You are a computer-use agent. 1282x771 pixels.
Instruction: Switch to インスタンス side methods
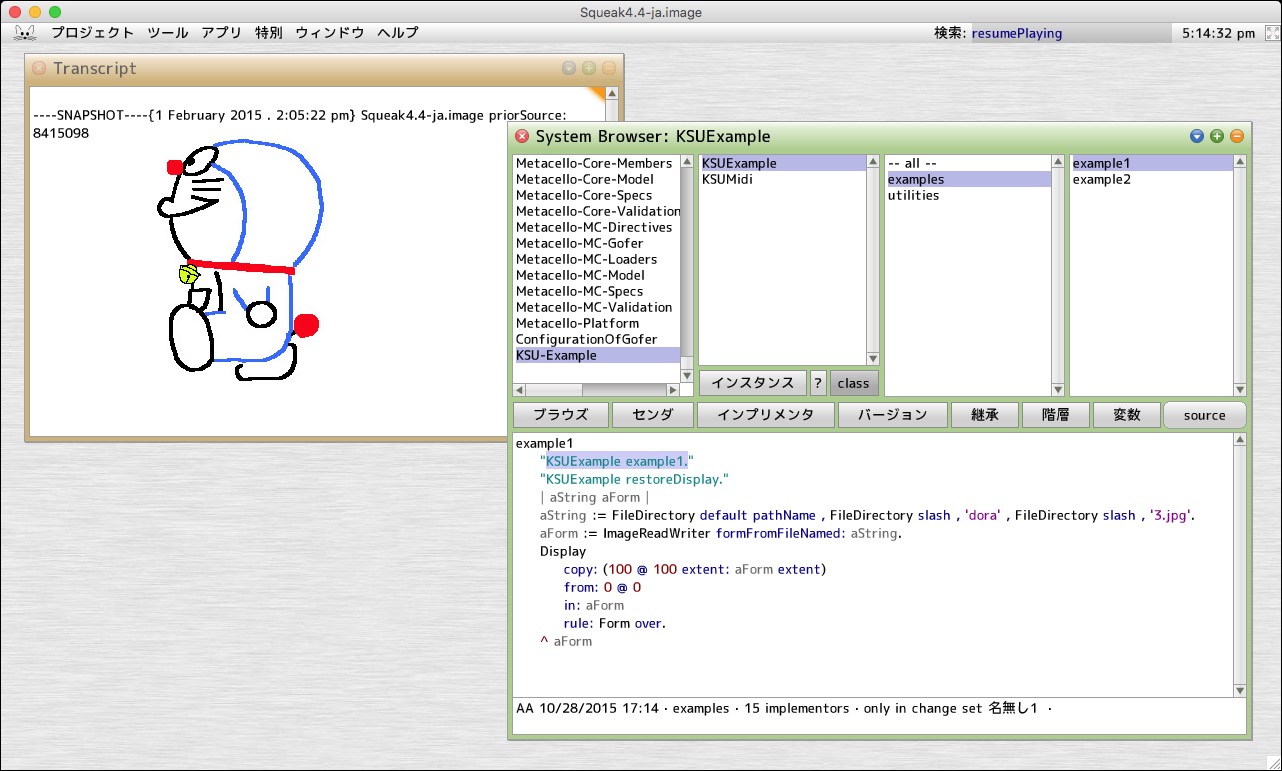coord(751,383)
